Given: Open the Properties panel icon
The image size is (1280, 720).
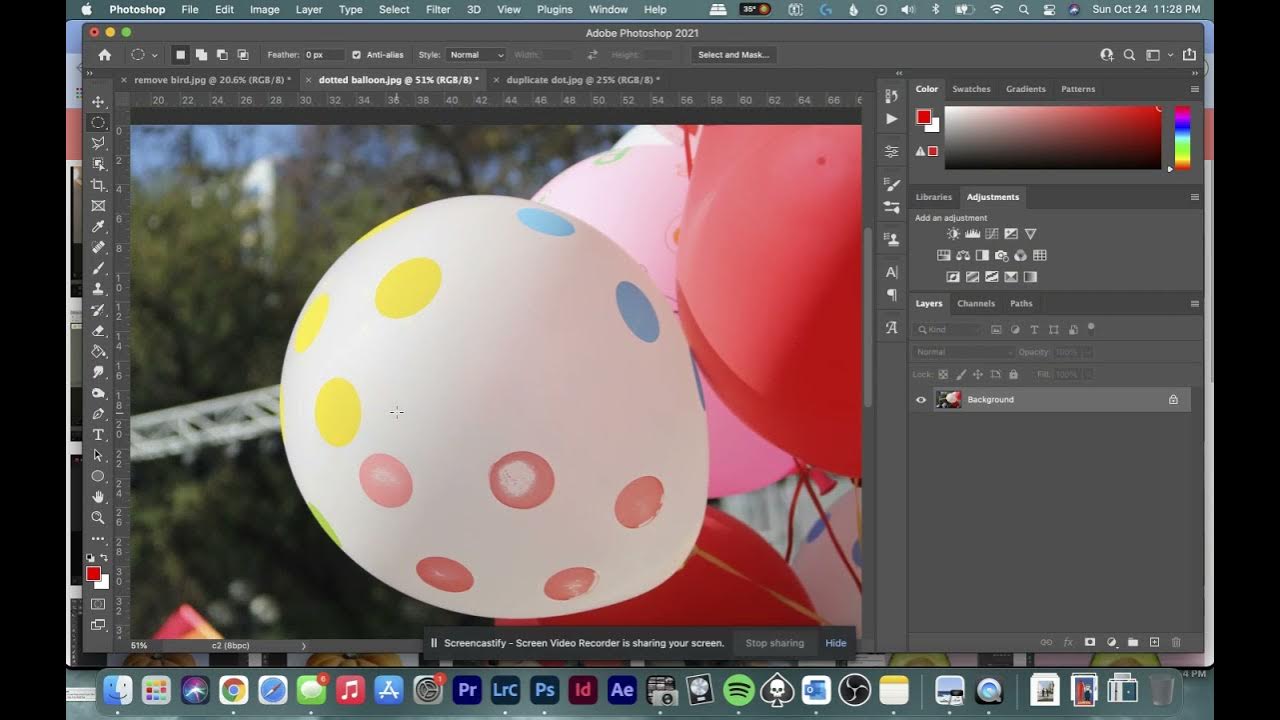Looking at the screenshot, I should coord(891,151).
